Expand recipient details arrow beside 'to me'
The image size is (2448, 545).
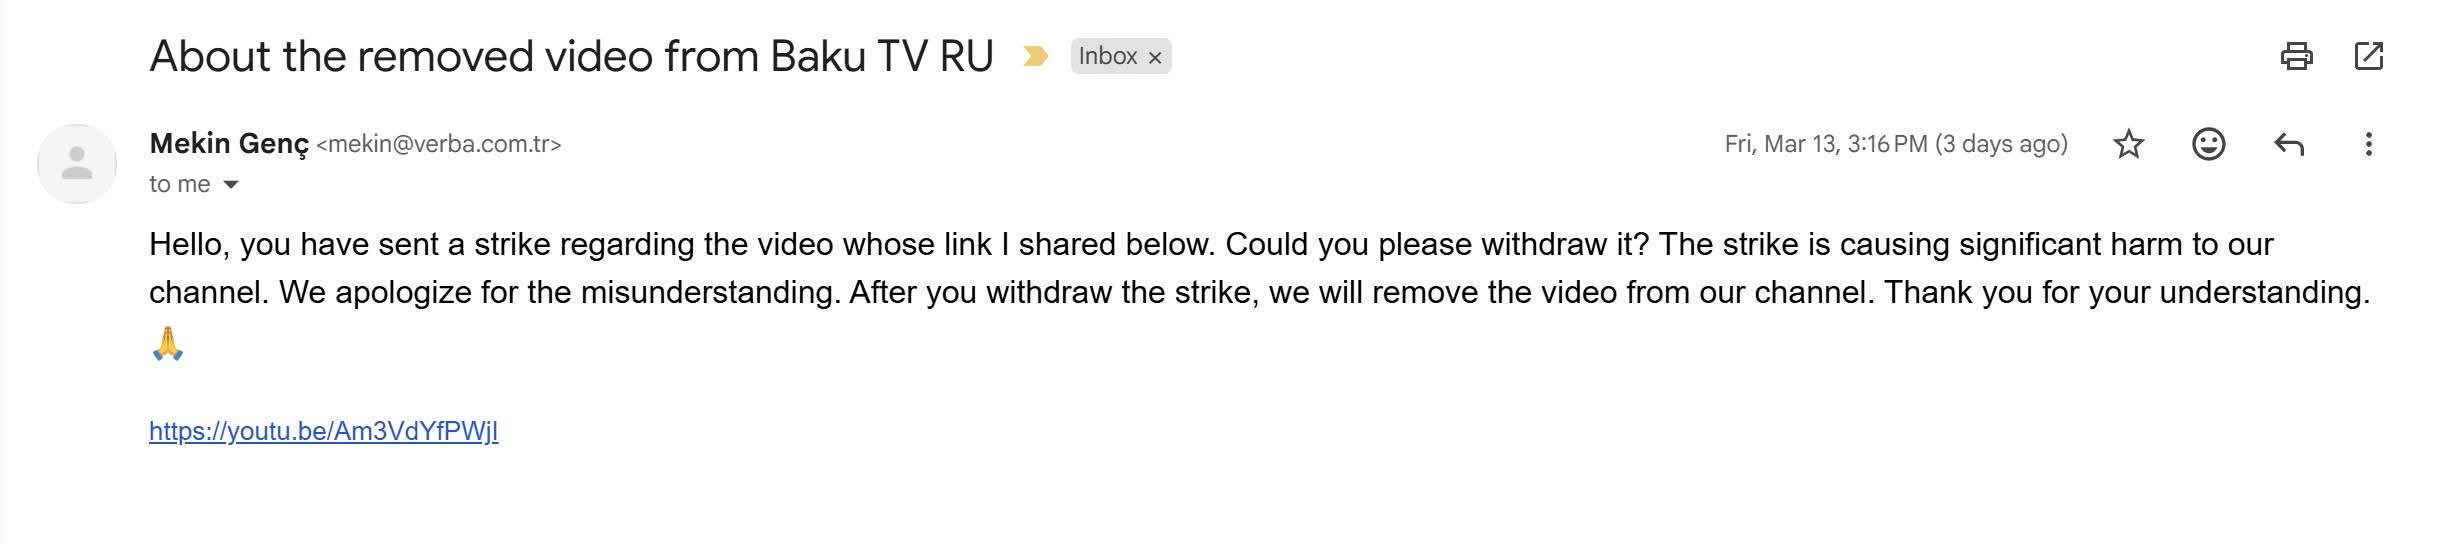pyautogui.click(x=231, y=184)
